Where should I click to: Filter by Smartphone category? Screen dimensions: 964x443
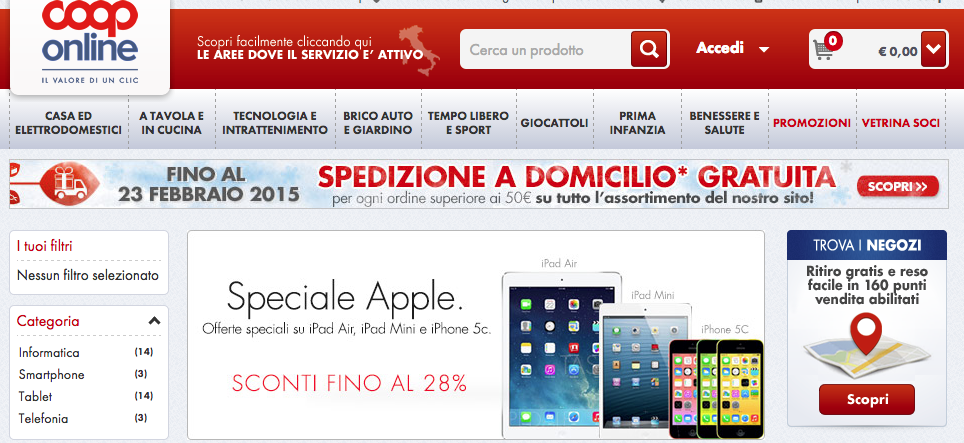click(x=52, y=375)
